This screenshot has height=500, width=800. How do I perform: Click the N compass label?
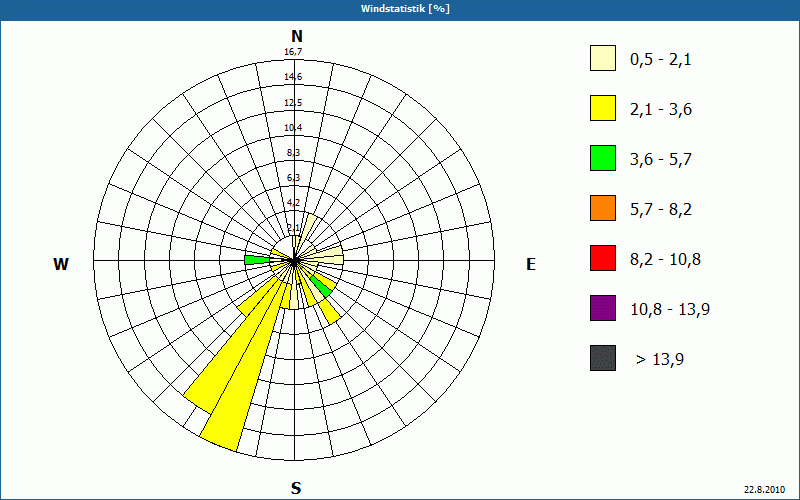pos(297,36)
